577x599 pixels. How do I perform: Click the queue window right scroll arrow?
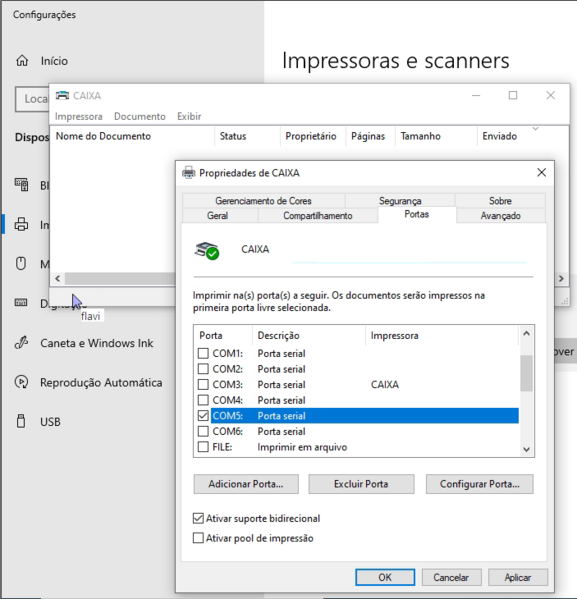[561, 278]
